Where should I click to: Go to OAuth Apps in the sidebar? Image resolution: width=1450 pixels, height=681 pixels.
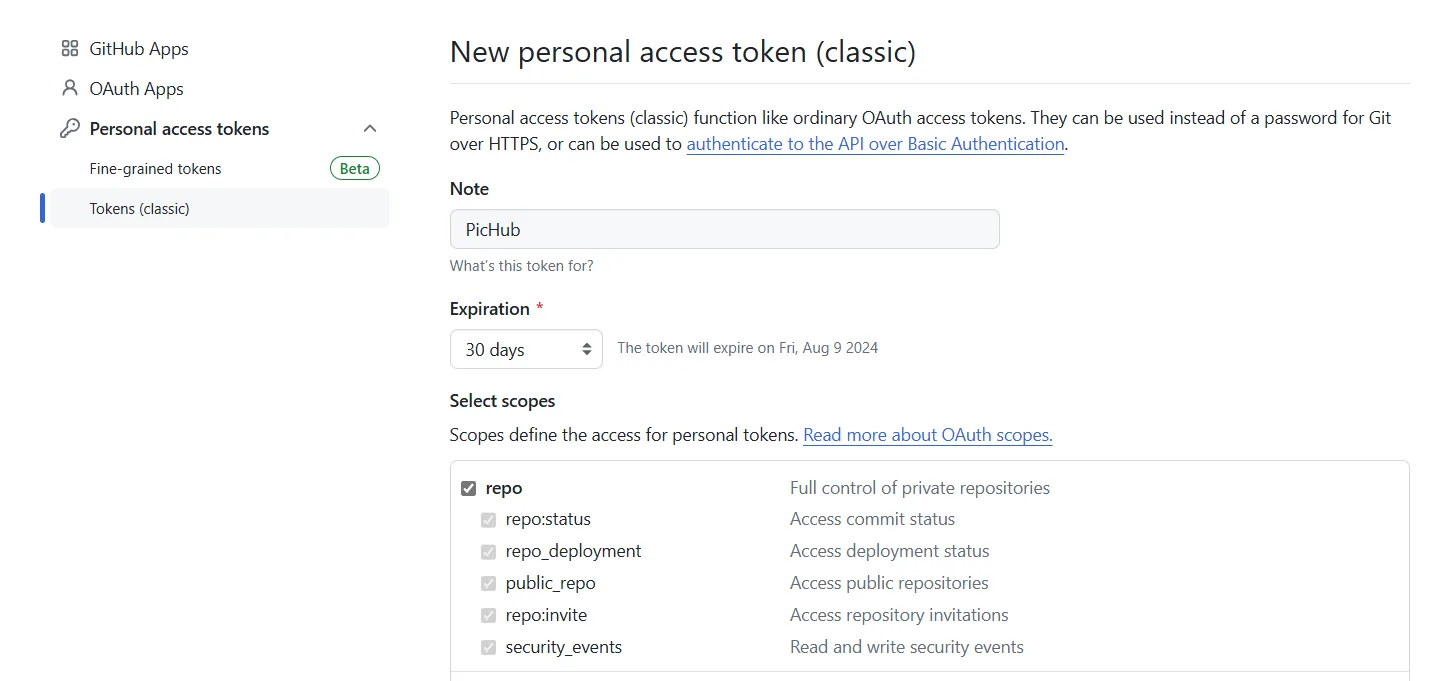(x=136, y=88)
